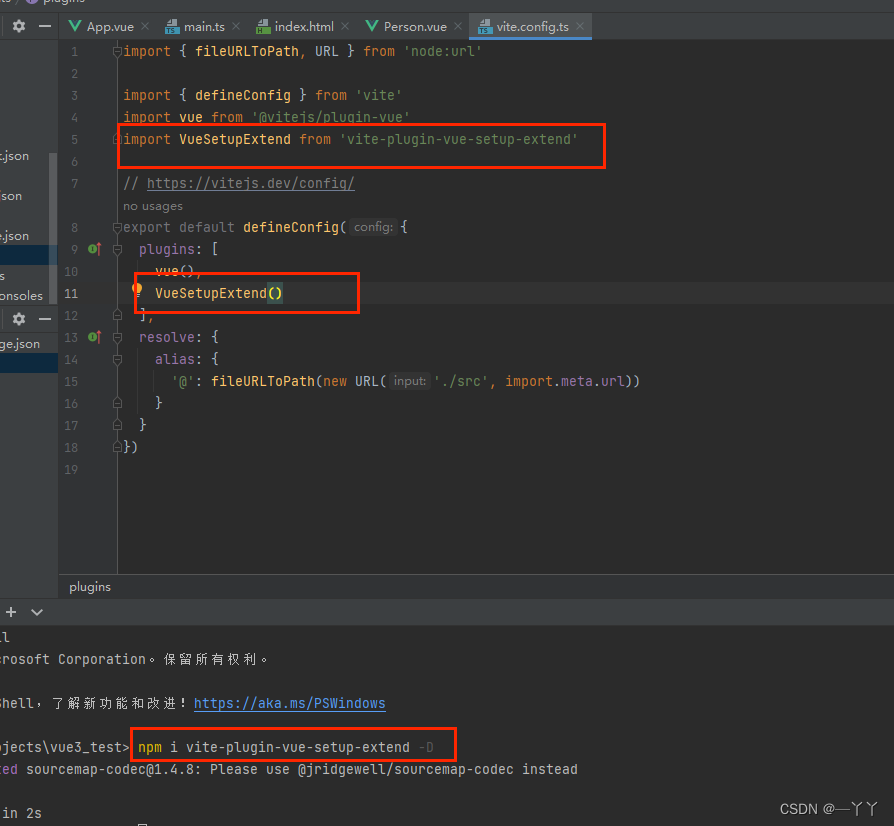Click 'vite-plugin-vue-setup-extend' string on line 5
This screenshot has width=894, height=826.
[459, 140]
